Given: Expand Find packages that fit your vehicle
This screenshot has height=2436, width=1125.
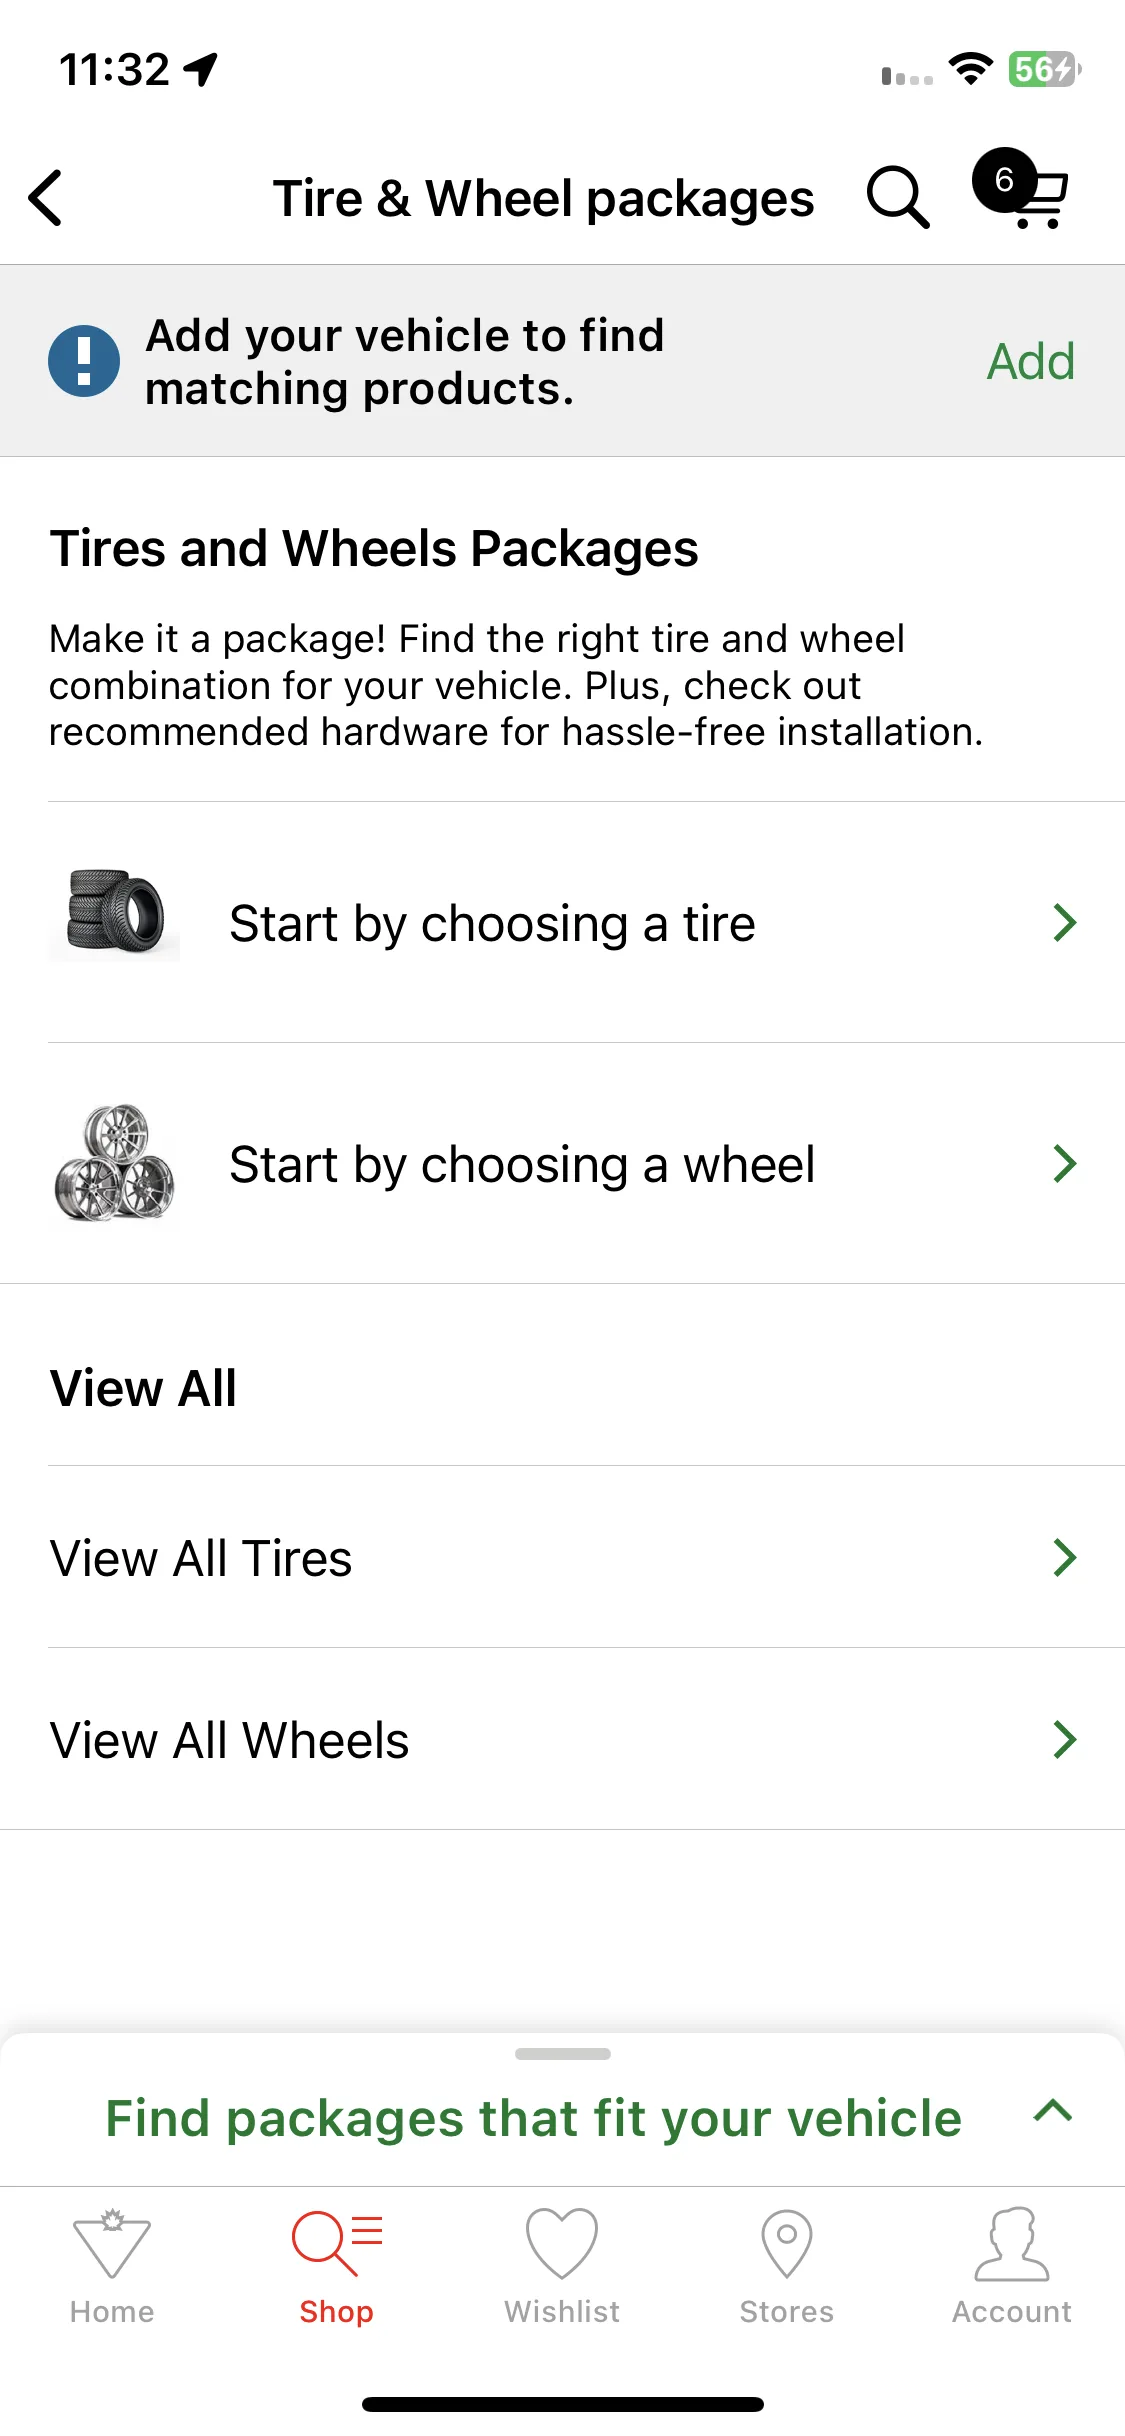Looking at the screenshot, I should point(562,2118).
